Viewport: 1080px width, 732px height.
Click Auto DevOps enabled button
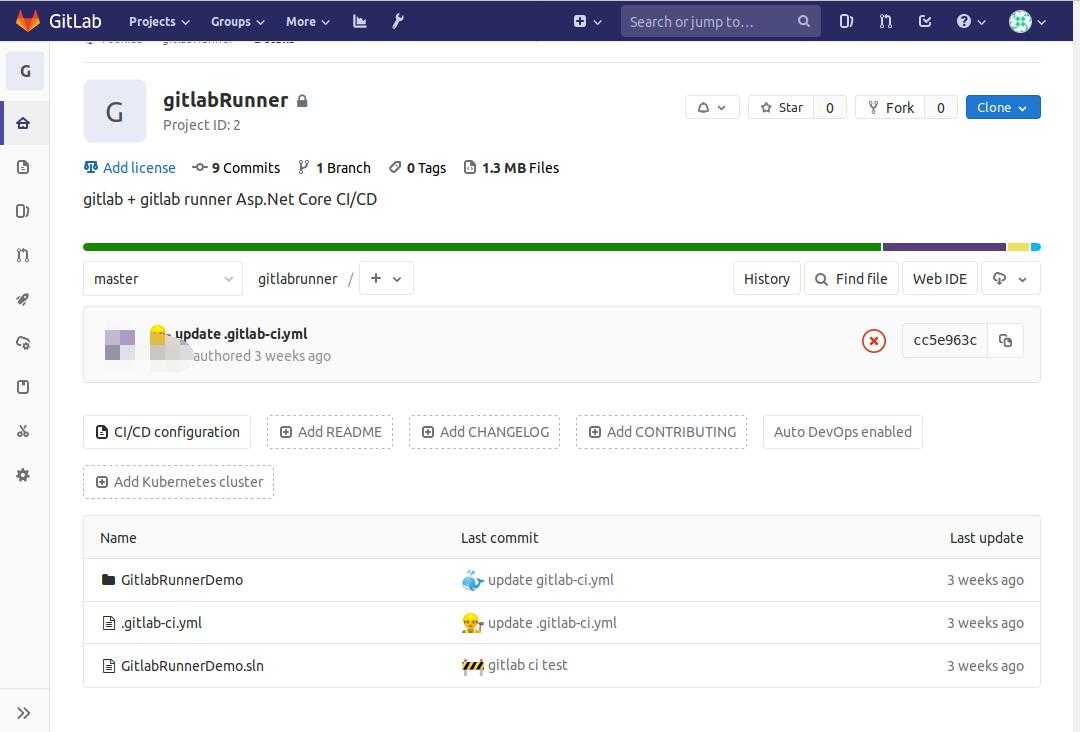(x=842, y=432)
